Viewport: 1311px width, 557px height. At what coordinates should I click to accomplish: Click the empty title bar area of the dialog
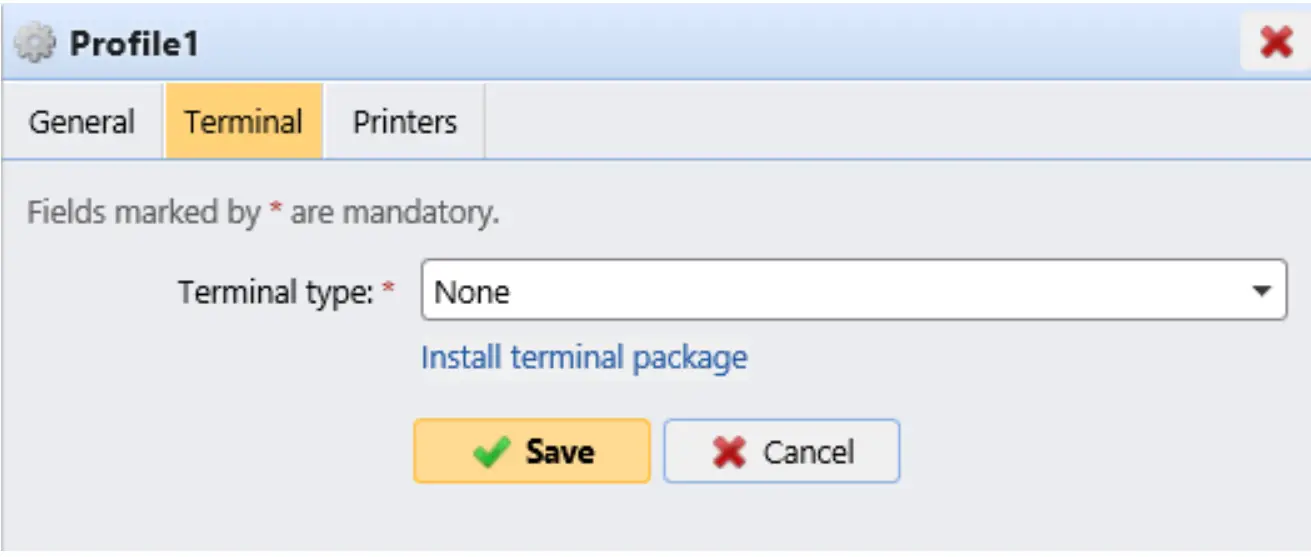click(x=700, y=44)
